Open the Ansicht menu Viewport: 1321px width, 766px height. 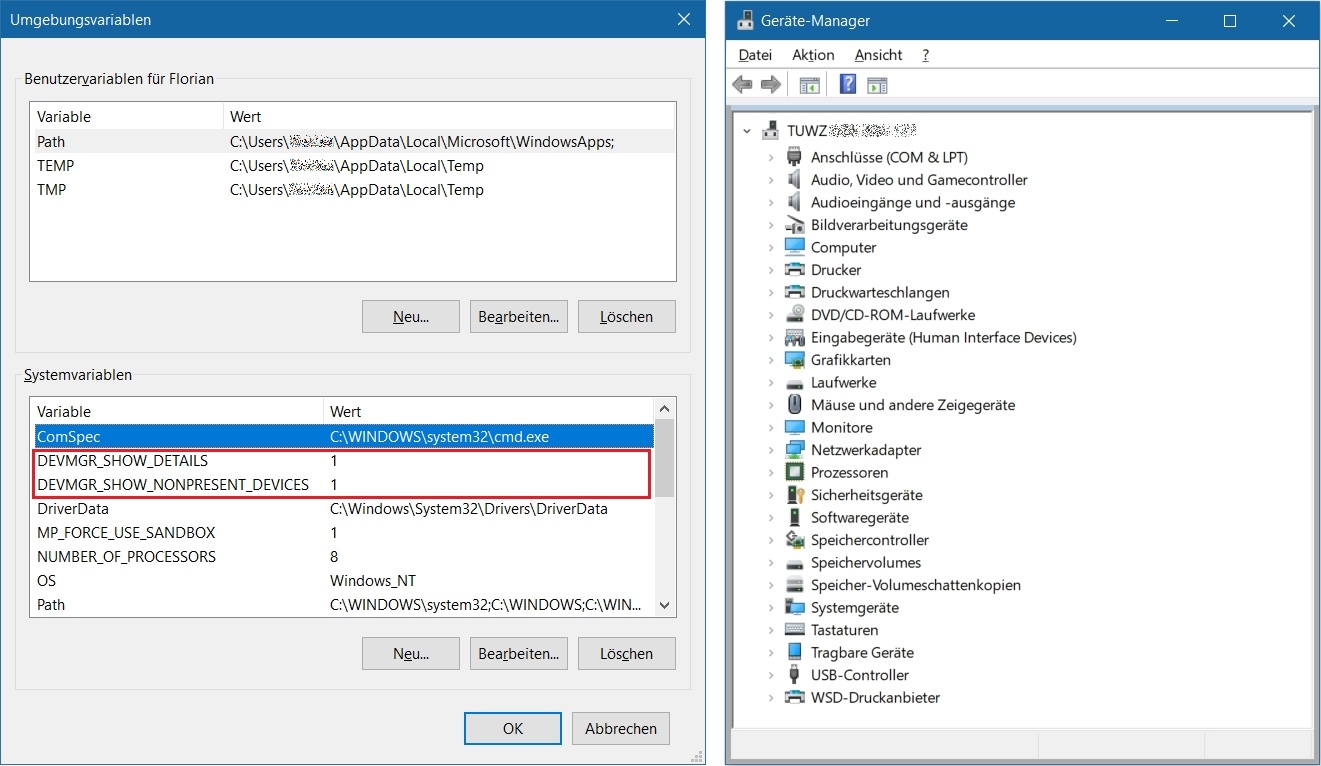(x=878, y=55)
